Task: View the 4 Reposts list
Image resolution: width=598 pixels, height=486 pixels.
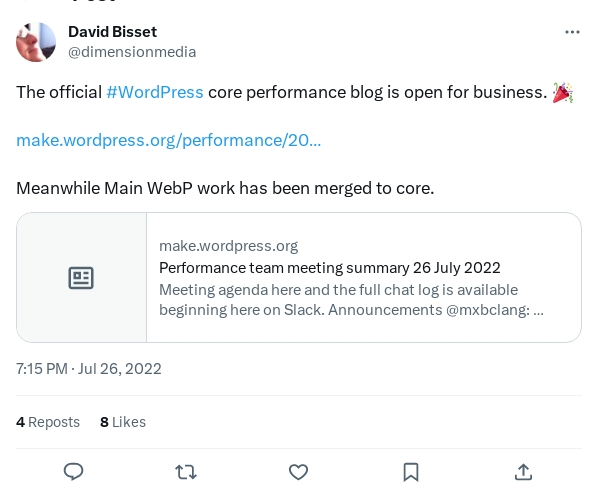Action: [x=48, y=422]
